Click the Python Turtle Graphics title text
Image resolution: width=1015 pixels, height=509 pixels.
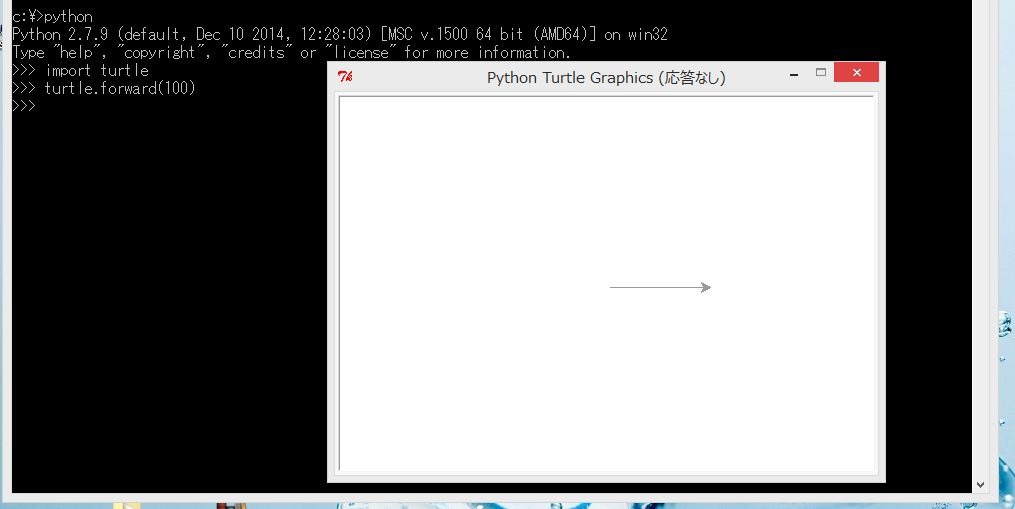pos(605,78)
